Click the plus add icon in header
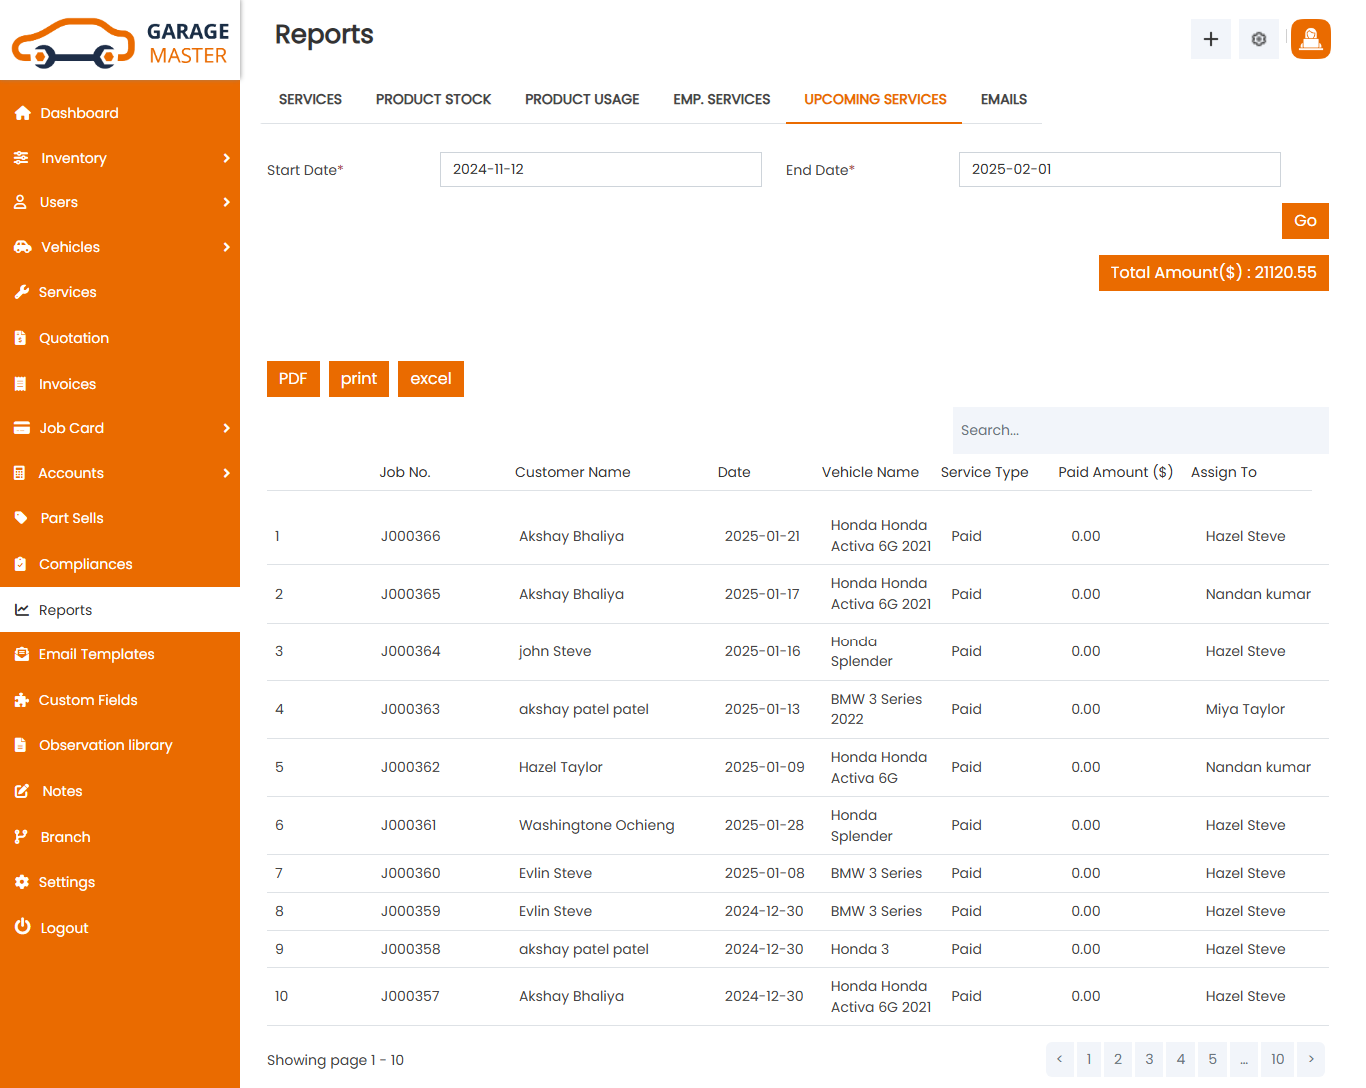Screen dimensions: 1366x1088 pos(1210,39)
